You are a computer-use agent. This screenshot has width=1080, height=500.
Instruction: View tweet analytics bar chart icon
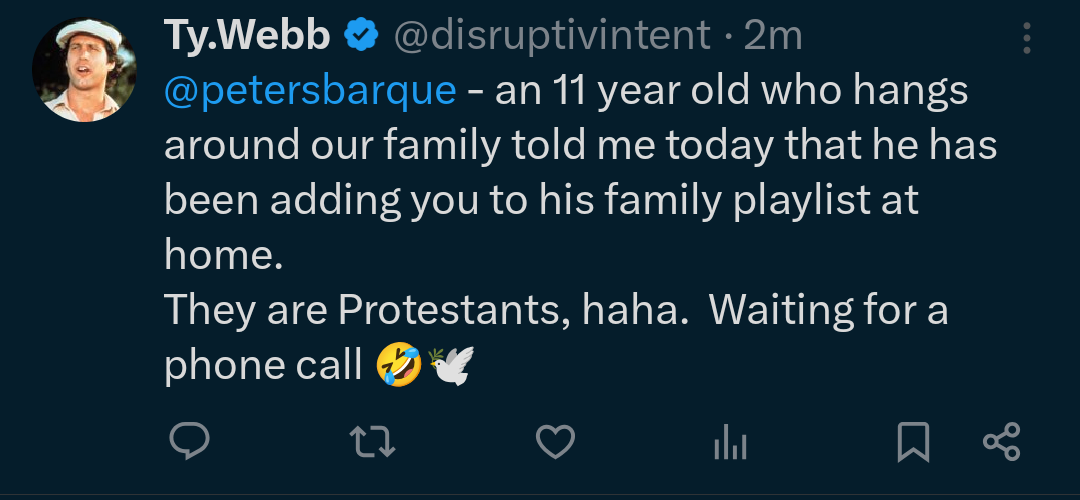point(731,441)
